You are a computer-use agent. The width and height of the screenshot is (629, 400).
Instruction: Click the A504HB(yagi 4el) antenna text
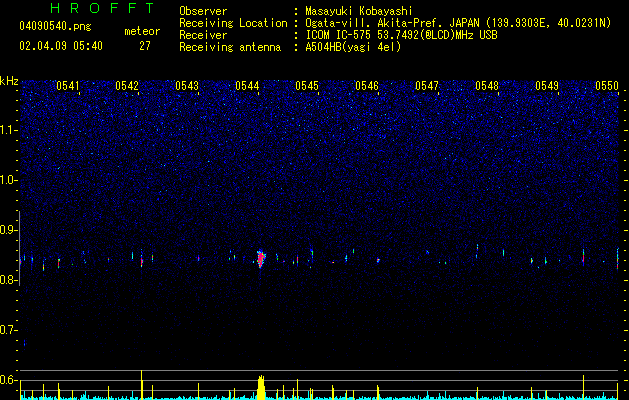point(353,47)
